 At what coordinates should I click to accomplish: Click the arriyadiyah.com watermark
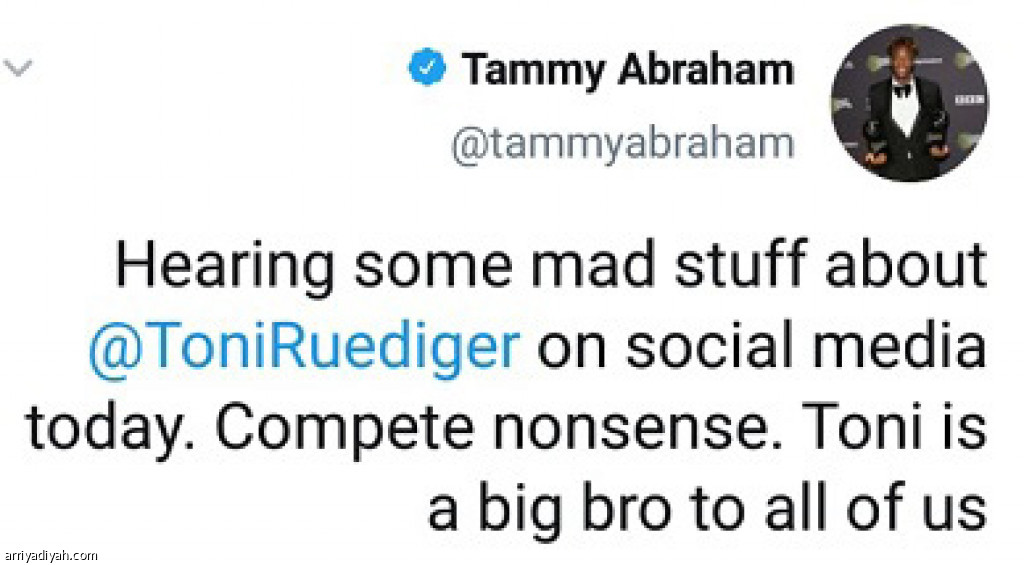point(50,555)
